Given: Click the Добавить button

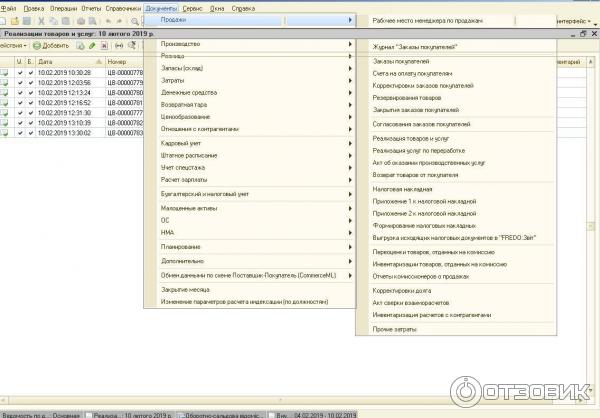Looking at the screenshot, I should [51, 46].
